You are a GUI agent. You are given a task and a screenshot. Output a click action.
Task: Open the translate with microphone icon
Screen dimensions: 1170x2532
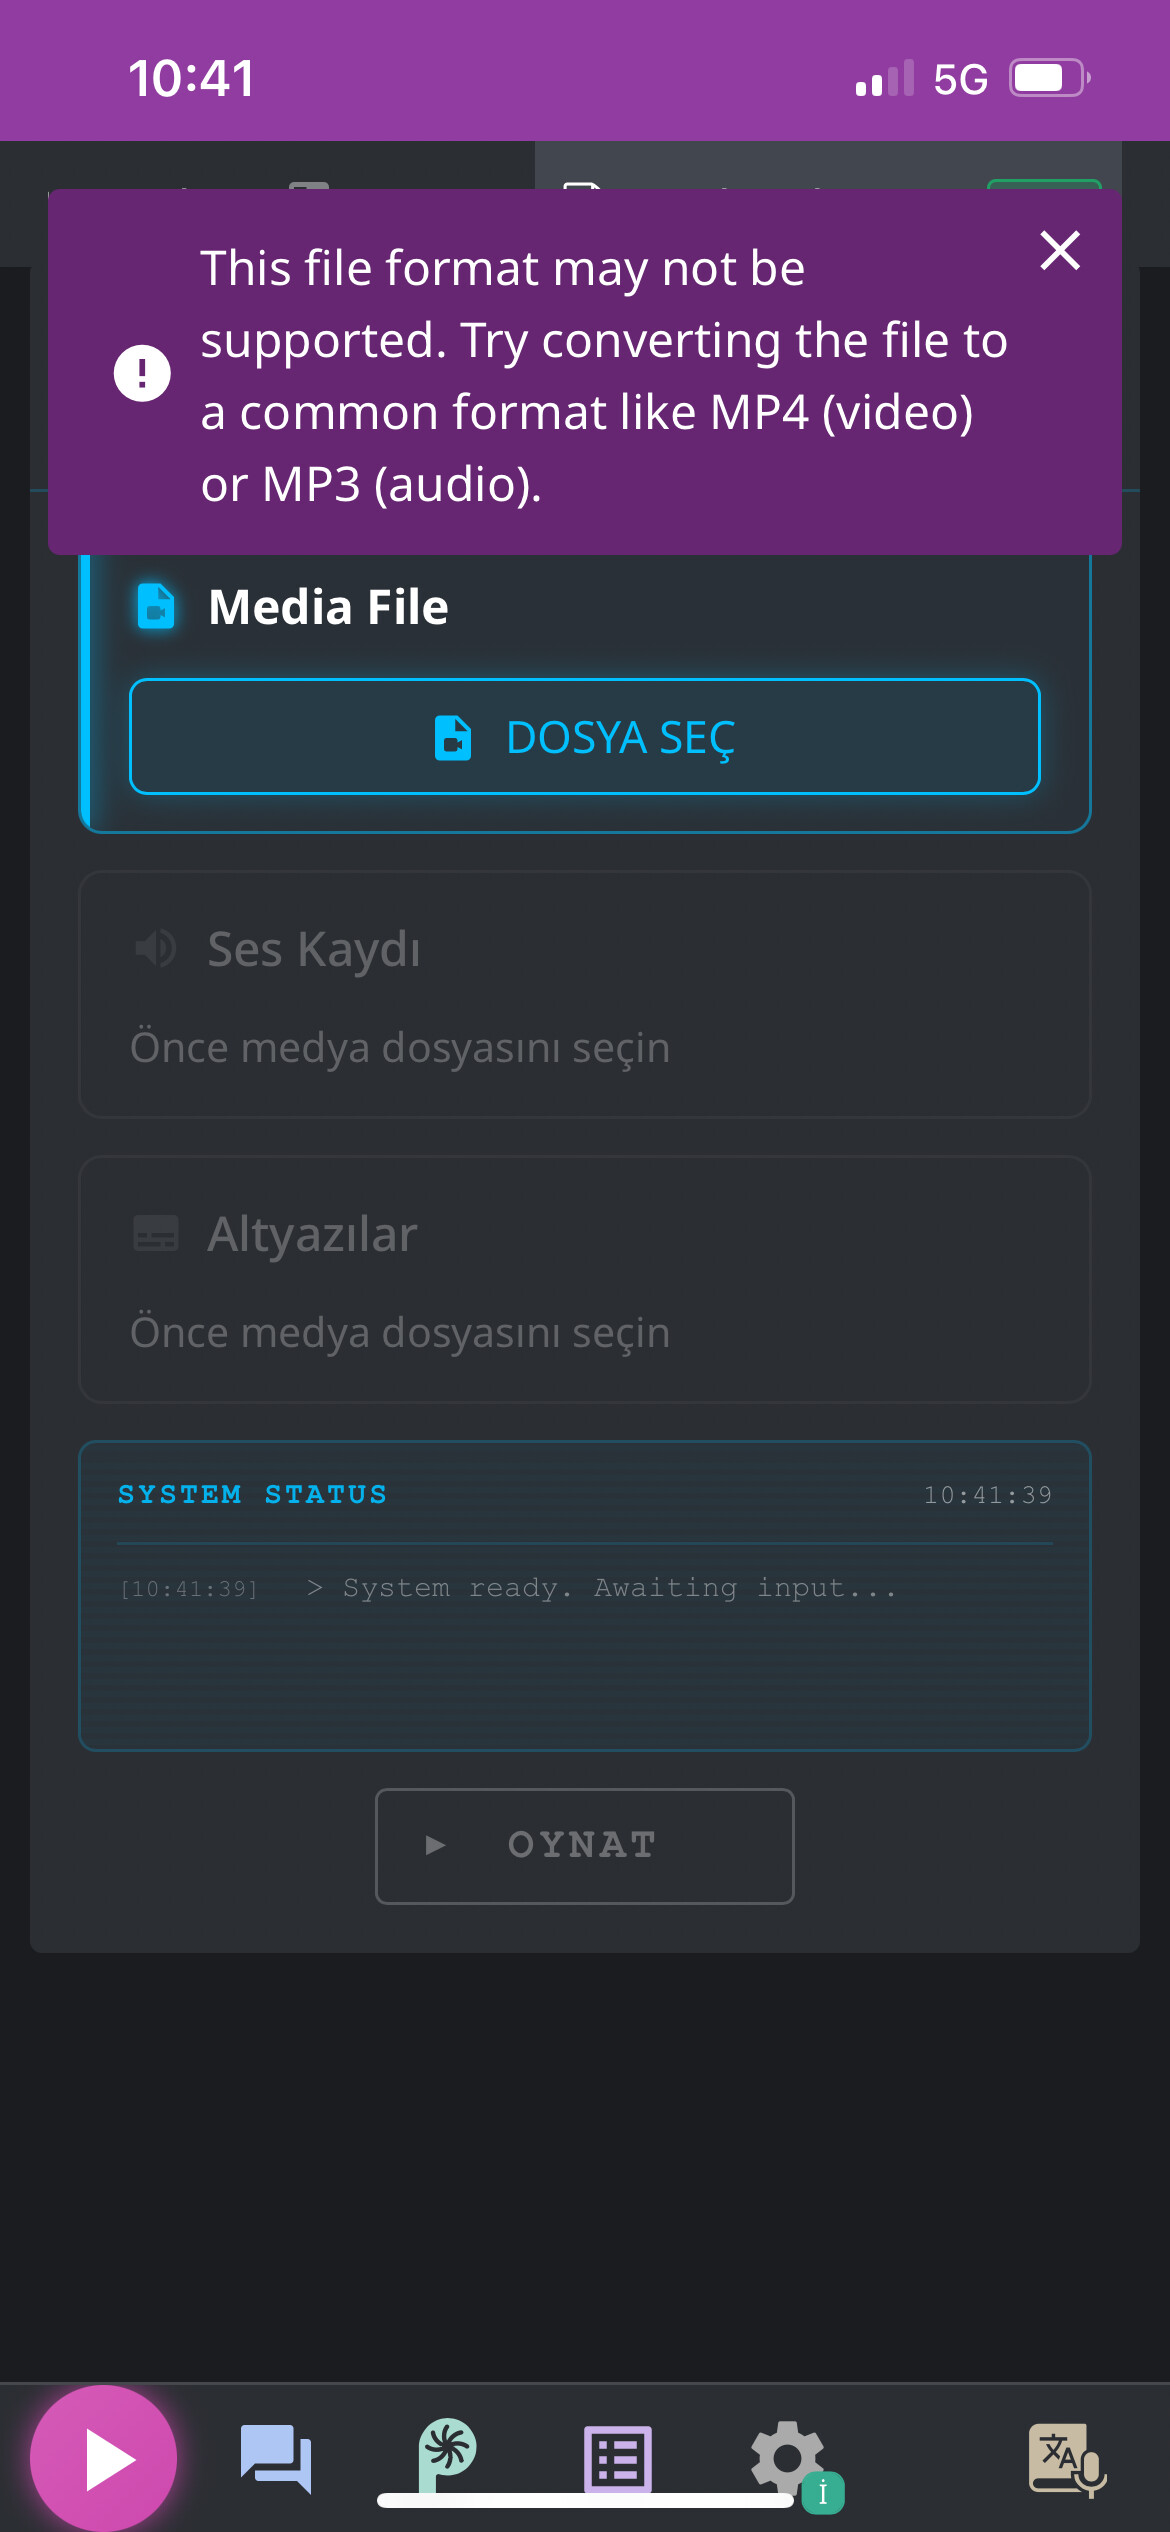point(1066,2460)
